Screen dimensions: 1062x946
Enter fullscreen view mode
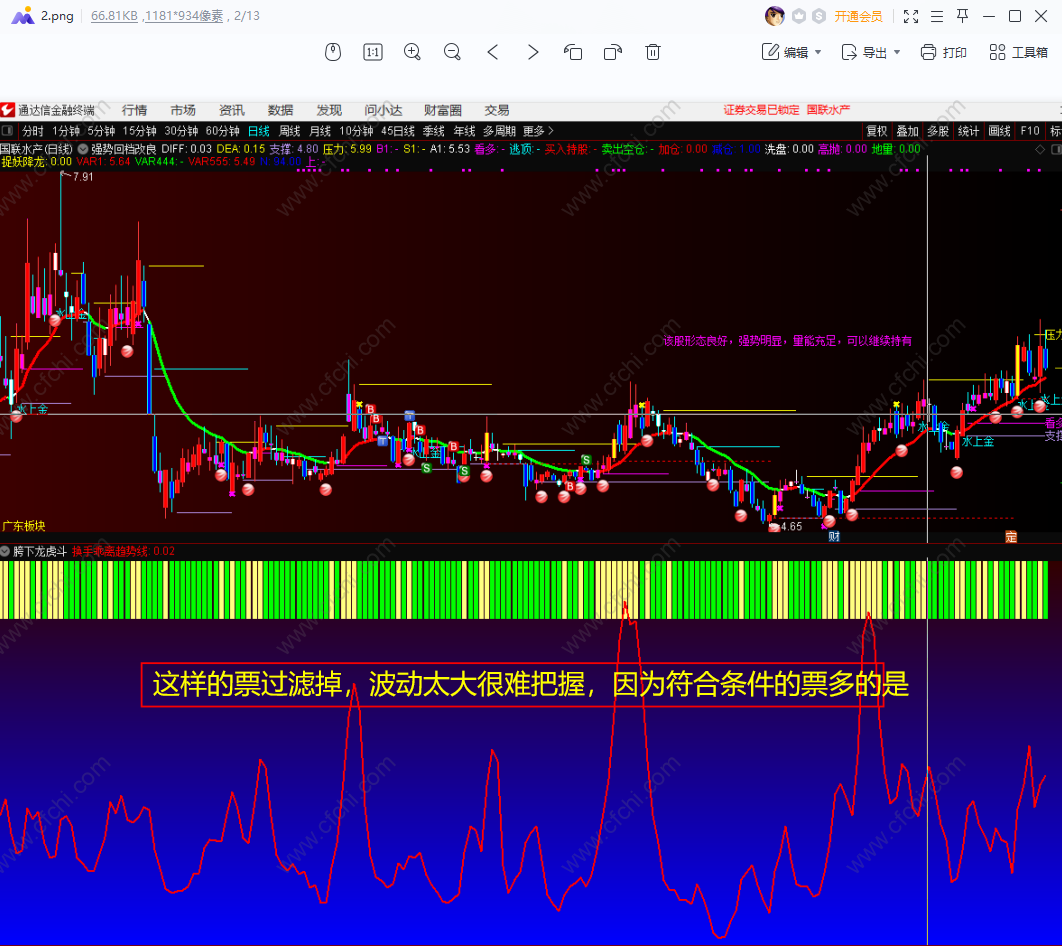click(910, 16)
